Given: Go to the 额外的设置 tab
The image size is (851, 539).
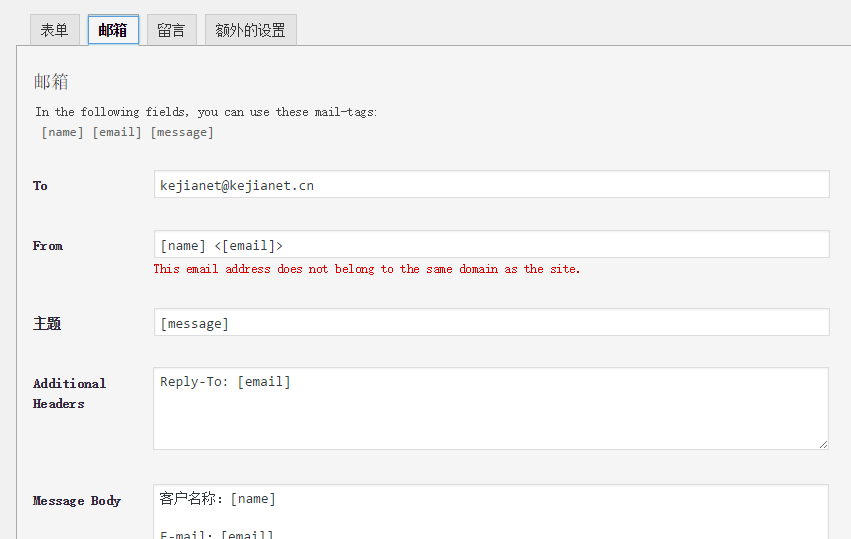Looking at the screenshot, I should click(x=250, y=30).
